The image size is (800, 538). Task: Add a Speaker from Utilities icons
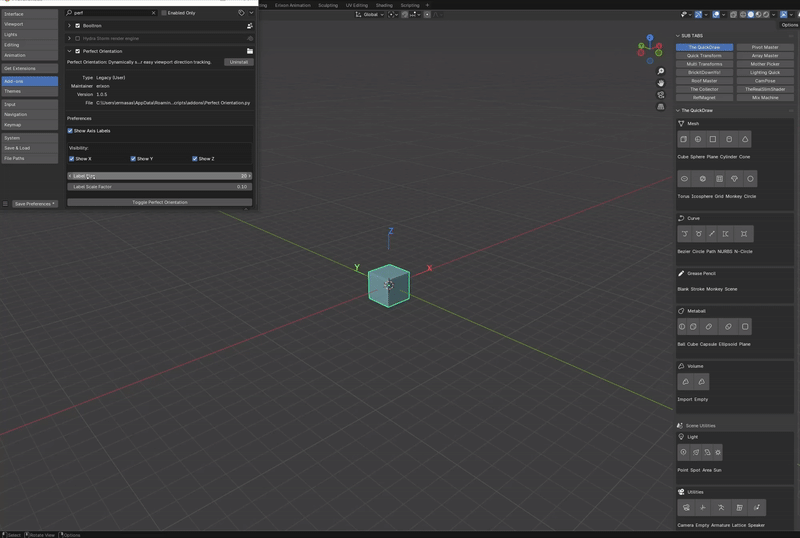click(x=757, y=507)
